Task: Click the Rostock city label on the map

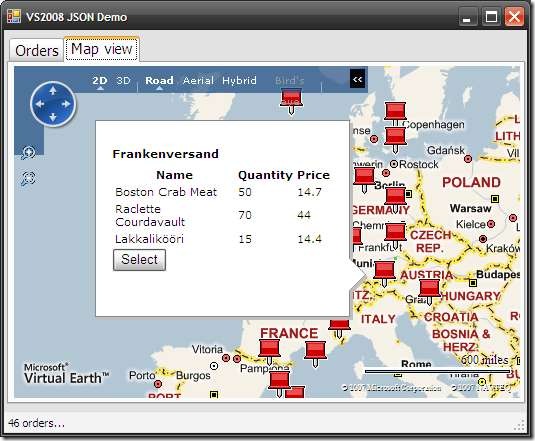Action: coord(419,164)
